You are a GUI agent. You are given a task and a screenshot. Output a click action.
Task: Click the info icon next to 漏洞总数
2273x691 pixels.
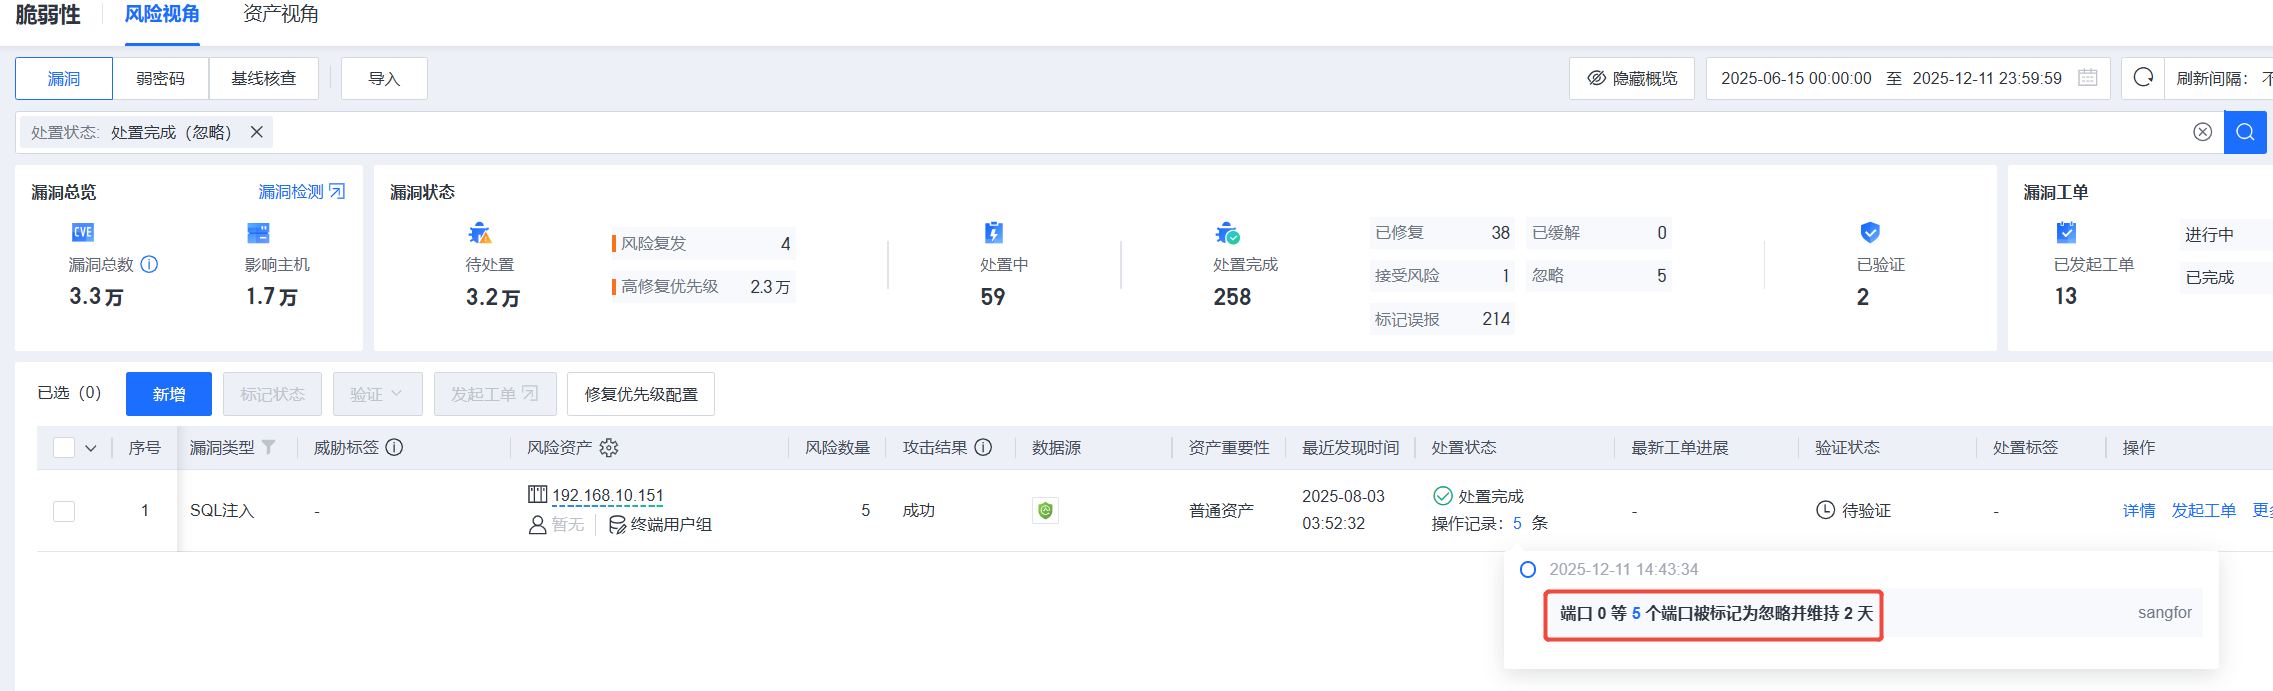pyautogui.click(x=149, y=264)
